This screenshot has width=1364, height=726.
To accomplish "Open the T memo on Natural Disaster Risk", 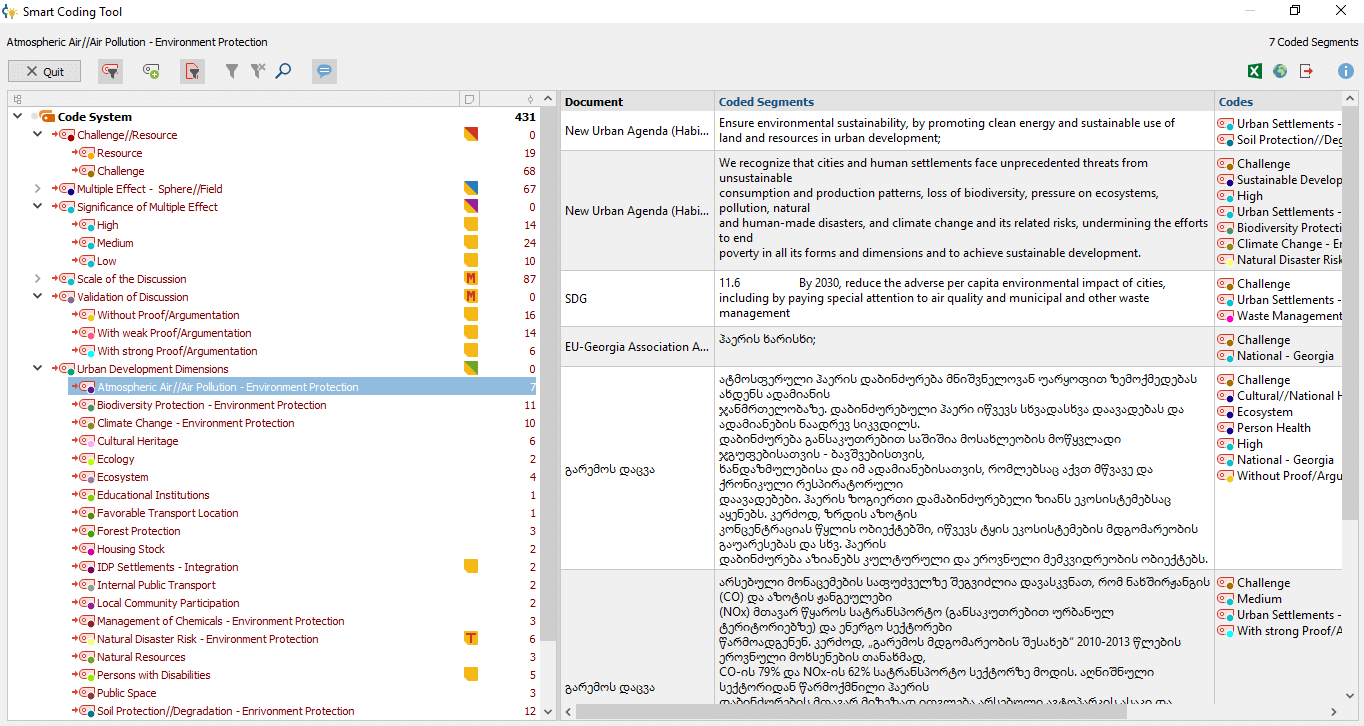I will pyautogui.click(x=470, y=639).
